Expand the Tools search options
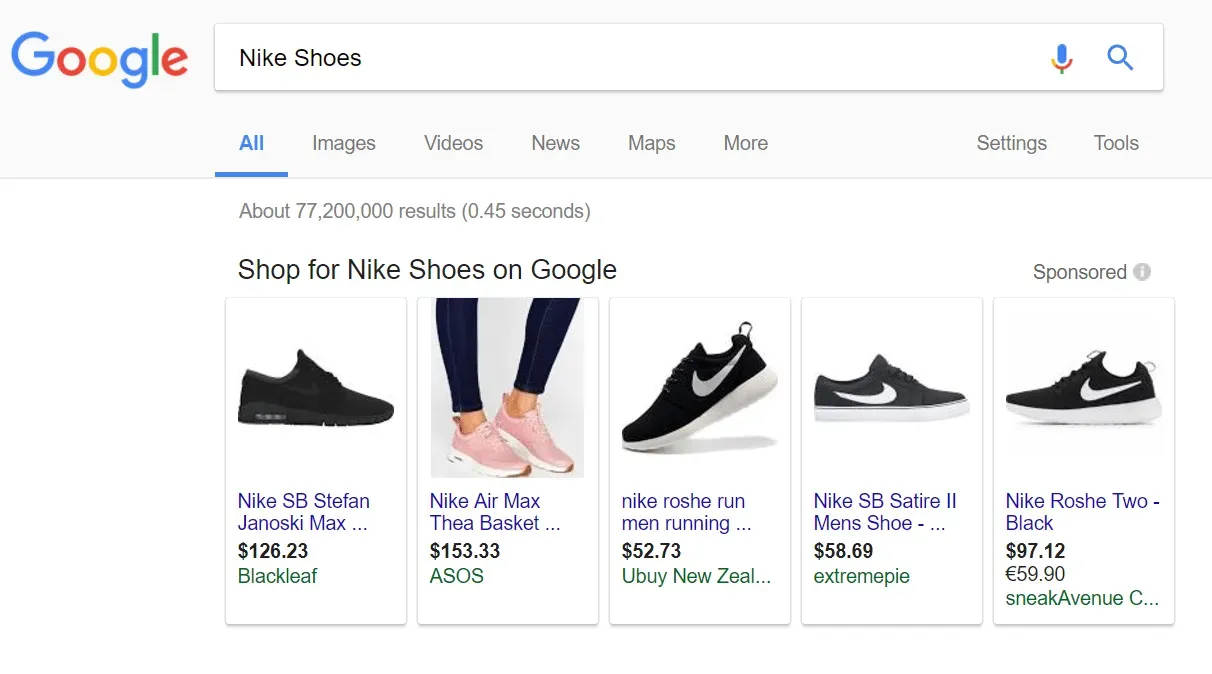The width and height of the screenshot is (1212, 674). click(1116, 143)
